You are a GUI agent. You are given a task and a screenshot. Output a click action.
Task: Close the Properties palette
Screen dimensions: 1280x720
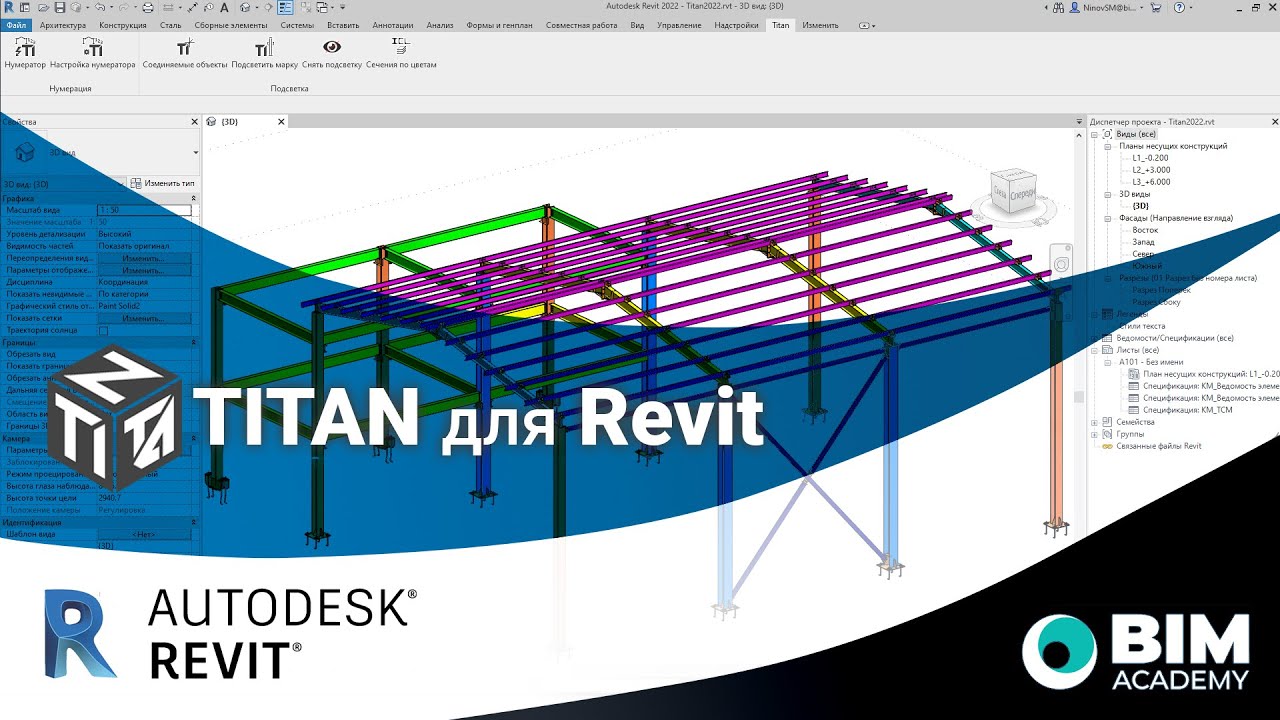(x=194, y=121)
